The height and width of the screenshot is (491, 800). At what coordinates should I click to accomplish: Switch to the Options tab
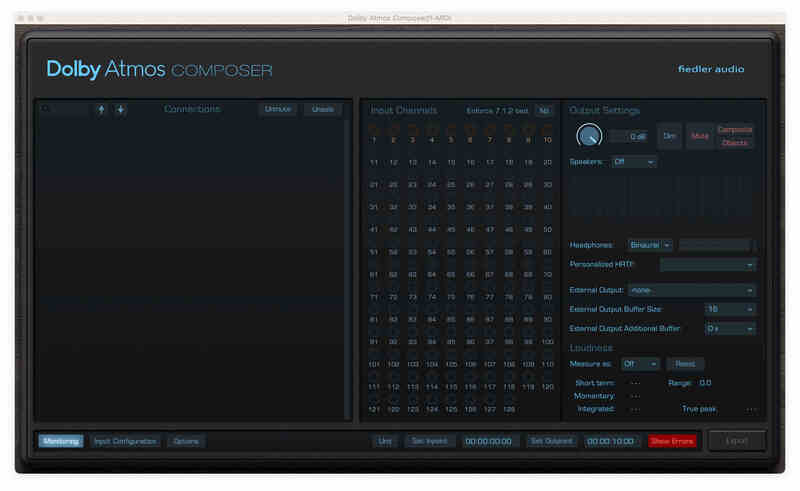pos(186,441)
